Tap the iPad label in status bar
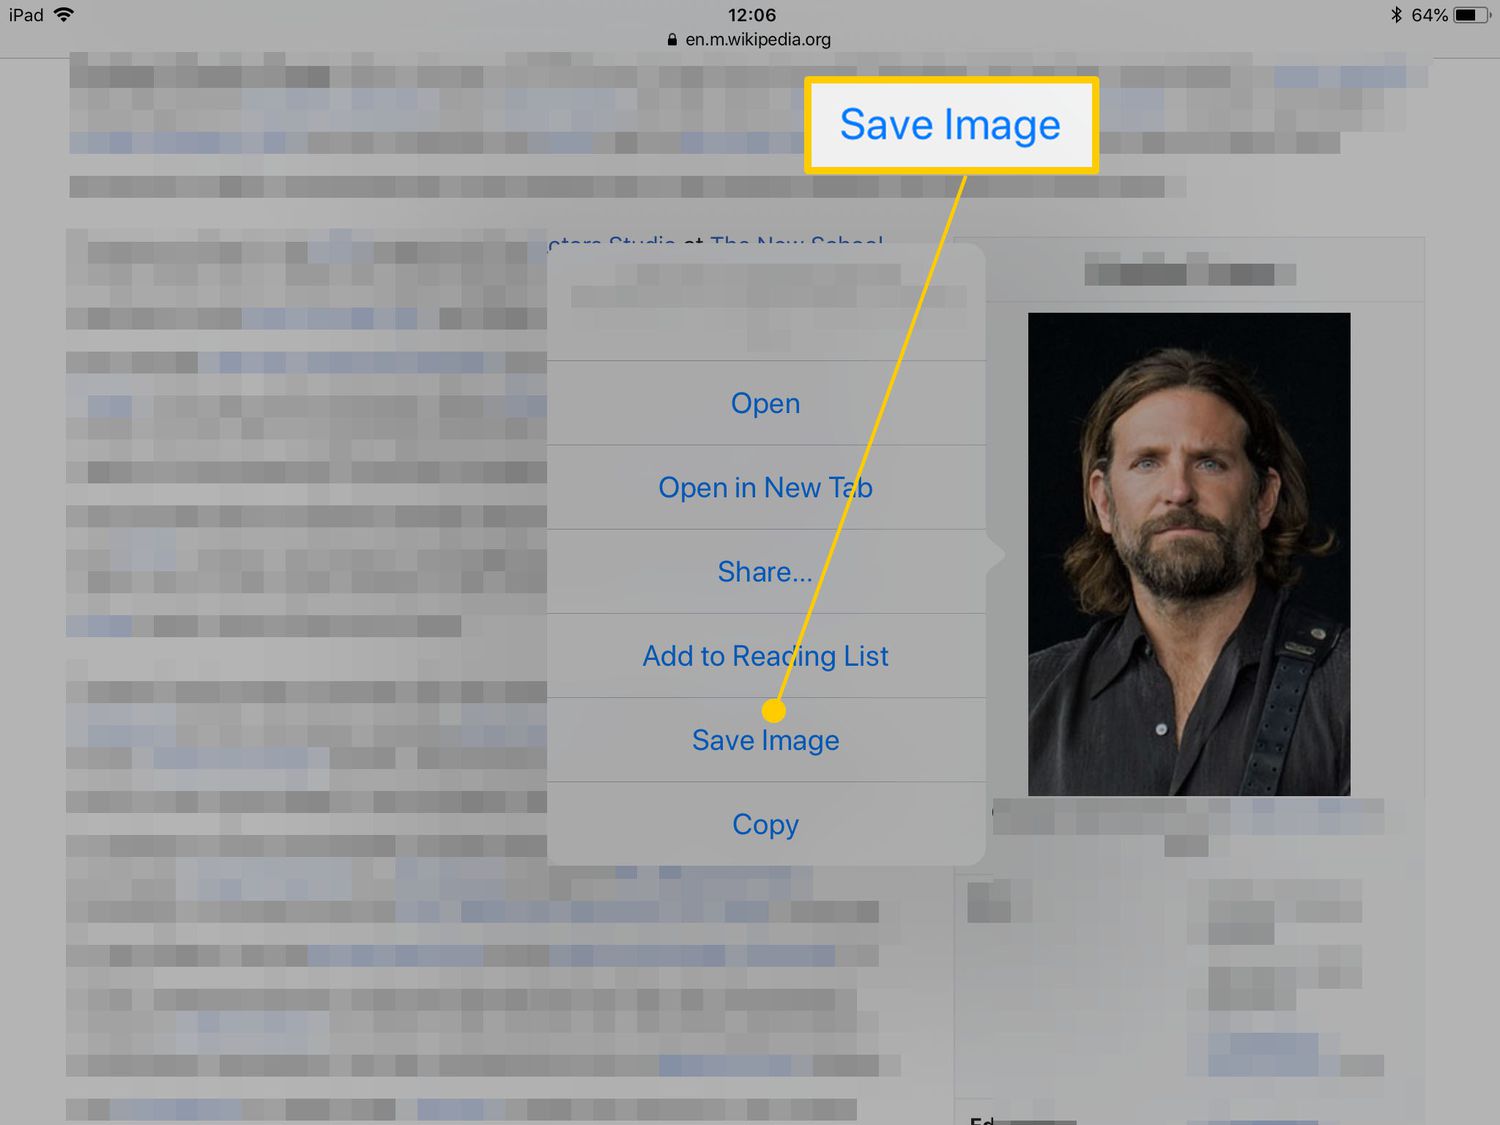This screenshot has width=1500, height=1125. (26, 15)
